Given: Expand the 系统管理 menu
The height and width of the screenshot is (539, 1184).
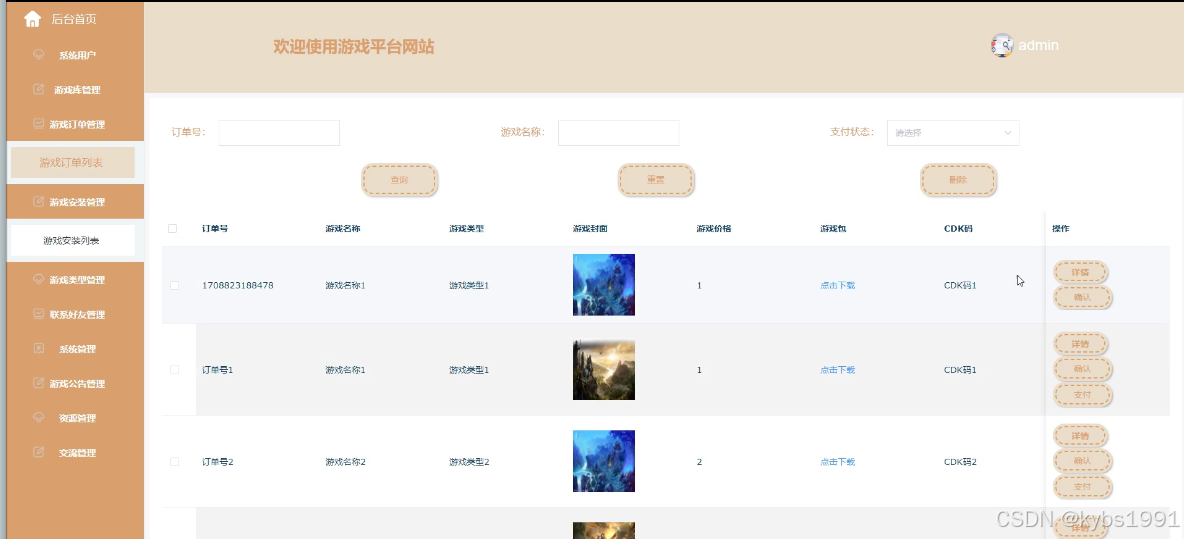Looking at the screenshot, I should [75, 349].
